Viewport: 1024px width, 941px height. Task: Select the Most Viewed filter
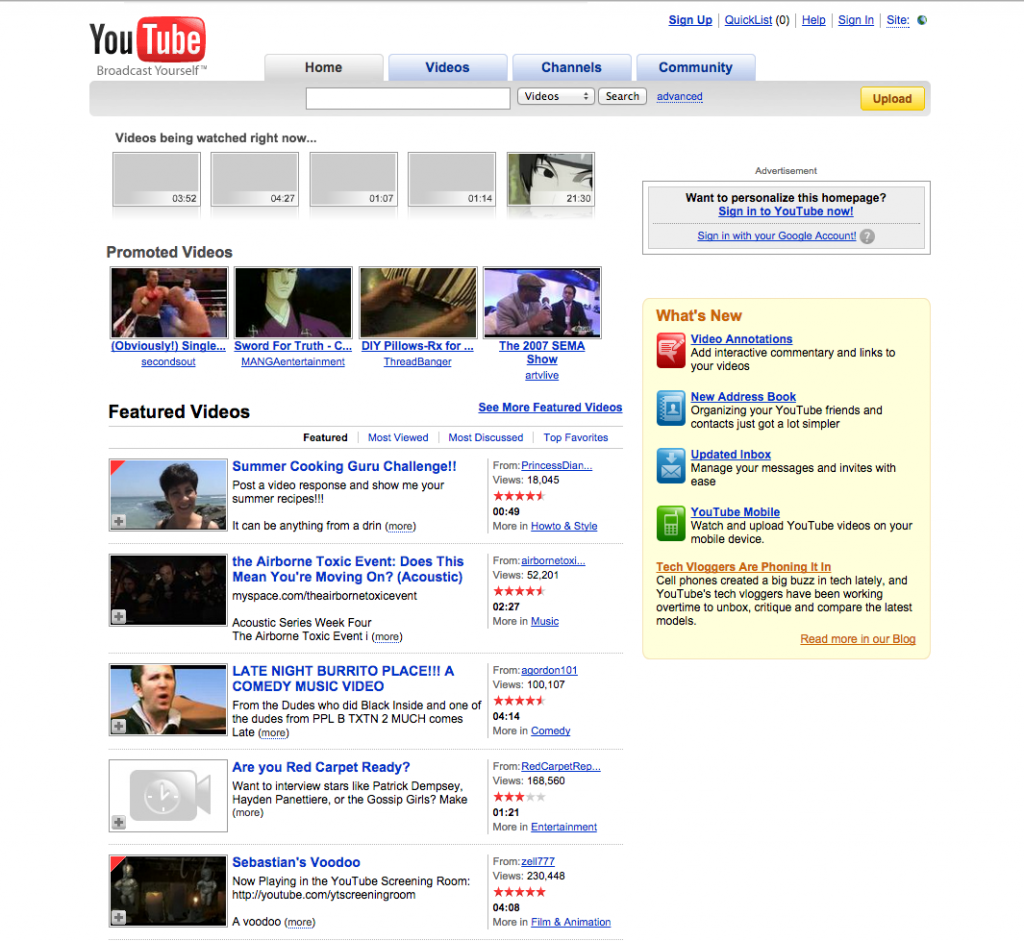(x=398, y=438)
